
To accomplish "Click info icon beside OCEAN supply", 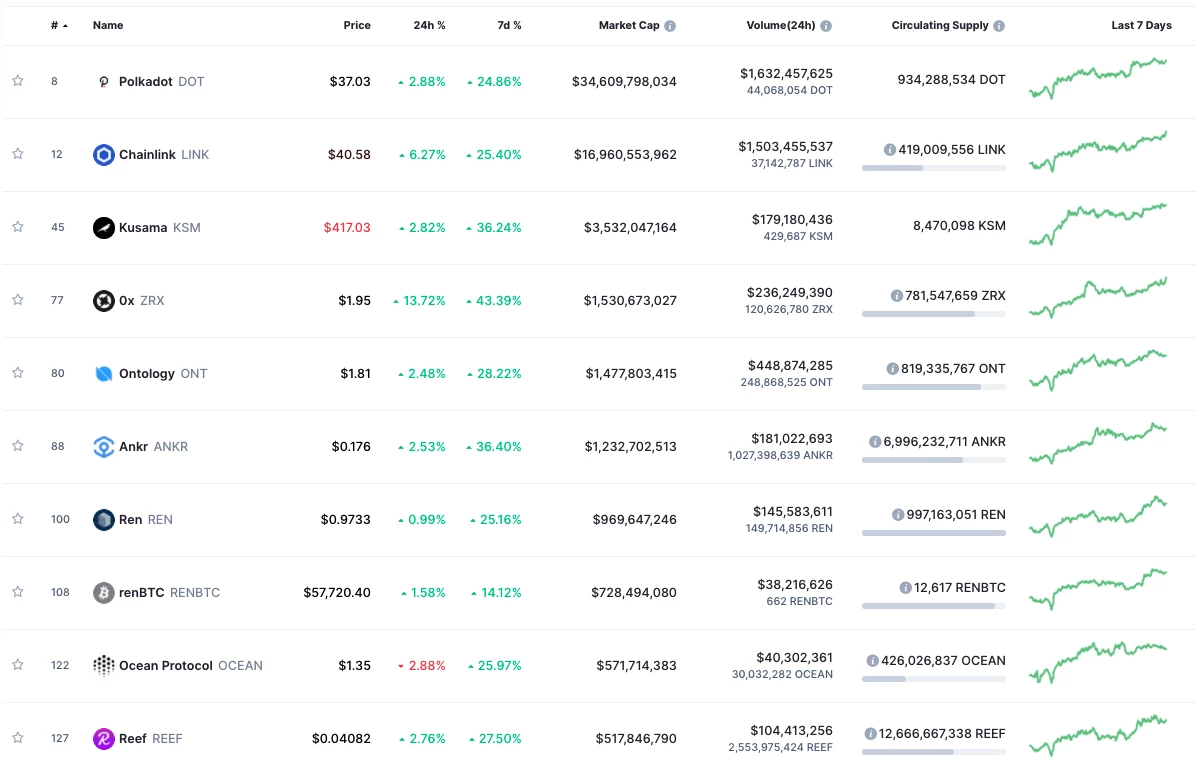I will coord(873,661).
